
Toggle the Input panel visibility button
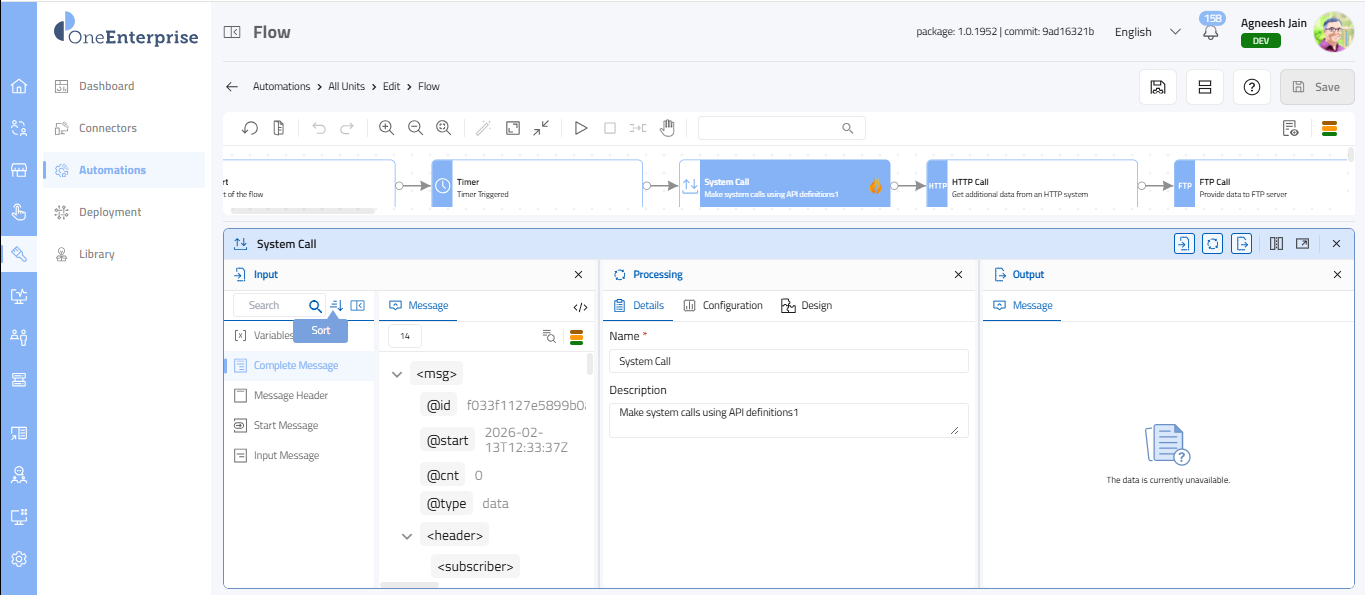tap(1184, 244)
